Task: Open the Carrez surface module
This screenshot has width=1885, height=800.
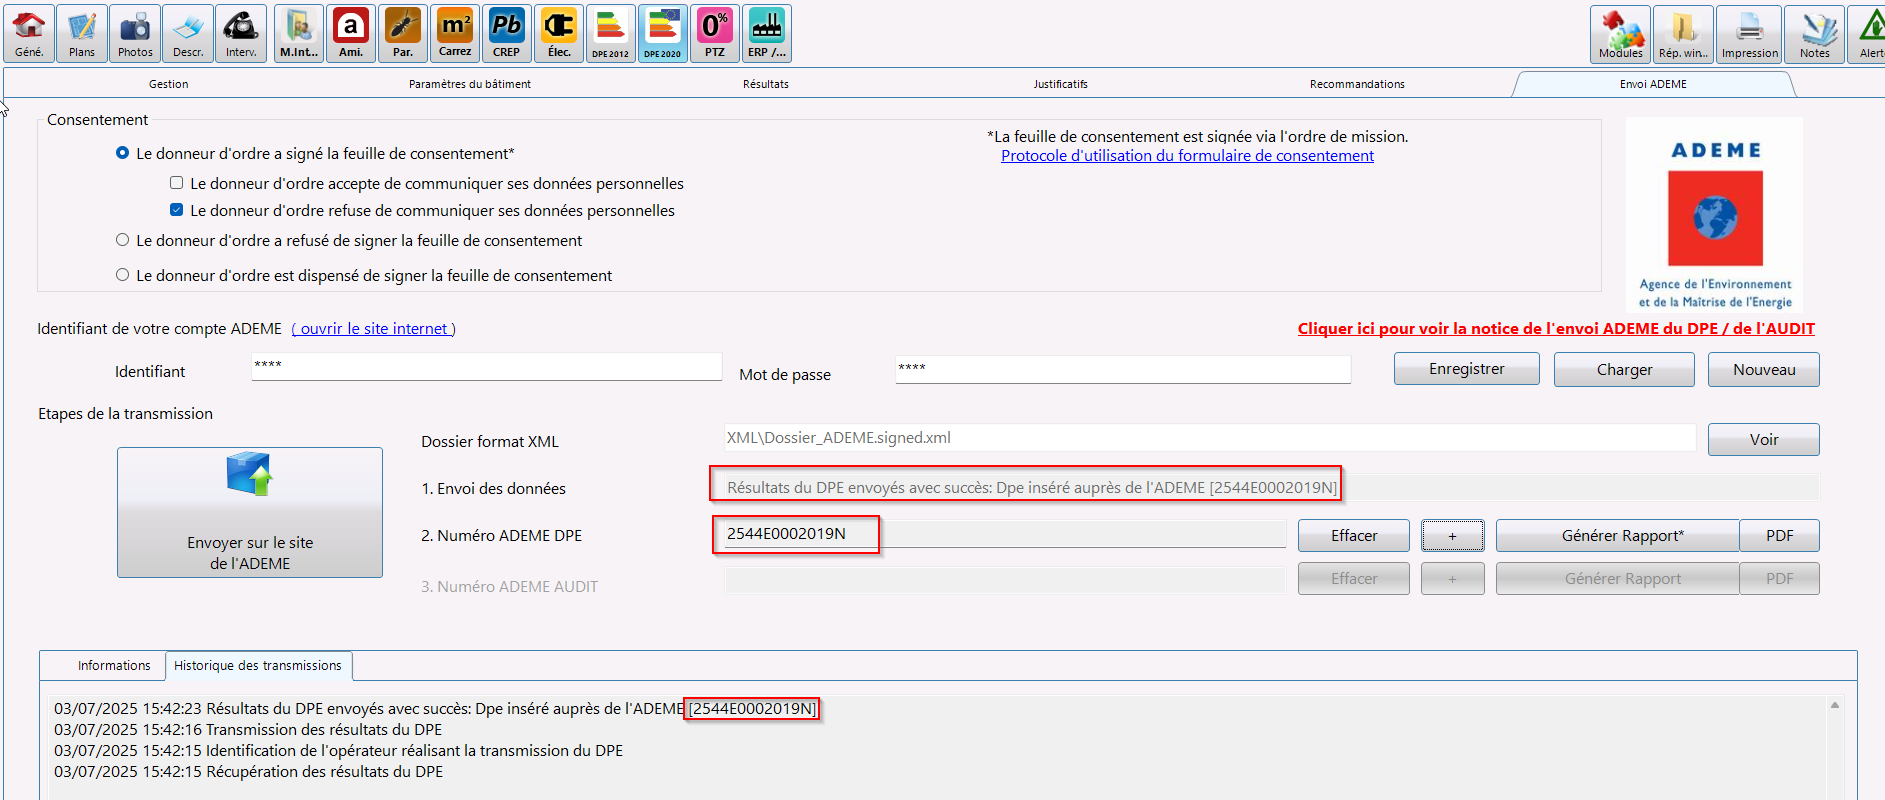Action: pyautogui.click(x=455, y=33)
